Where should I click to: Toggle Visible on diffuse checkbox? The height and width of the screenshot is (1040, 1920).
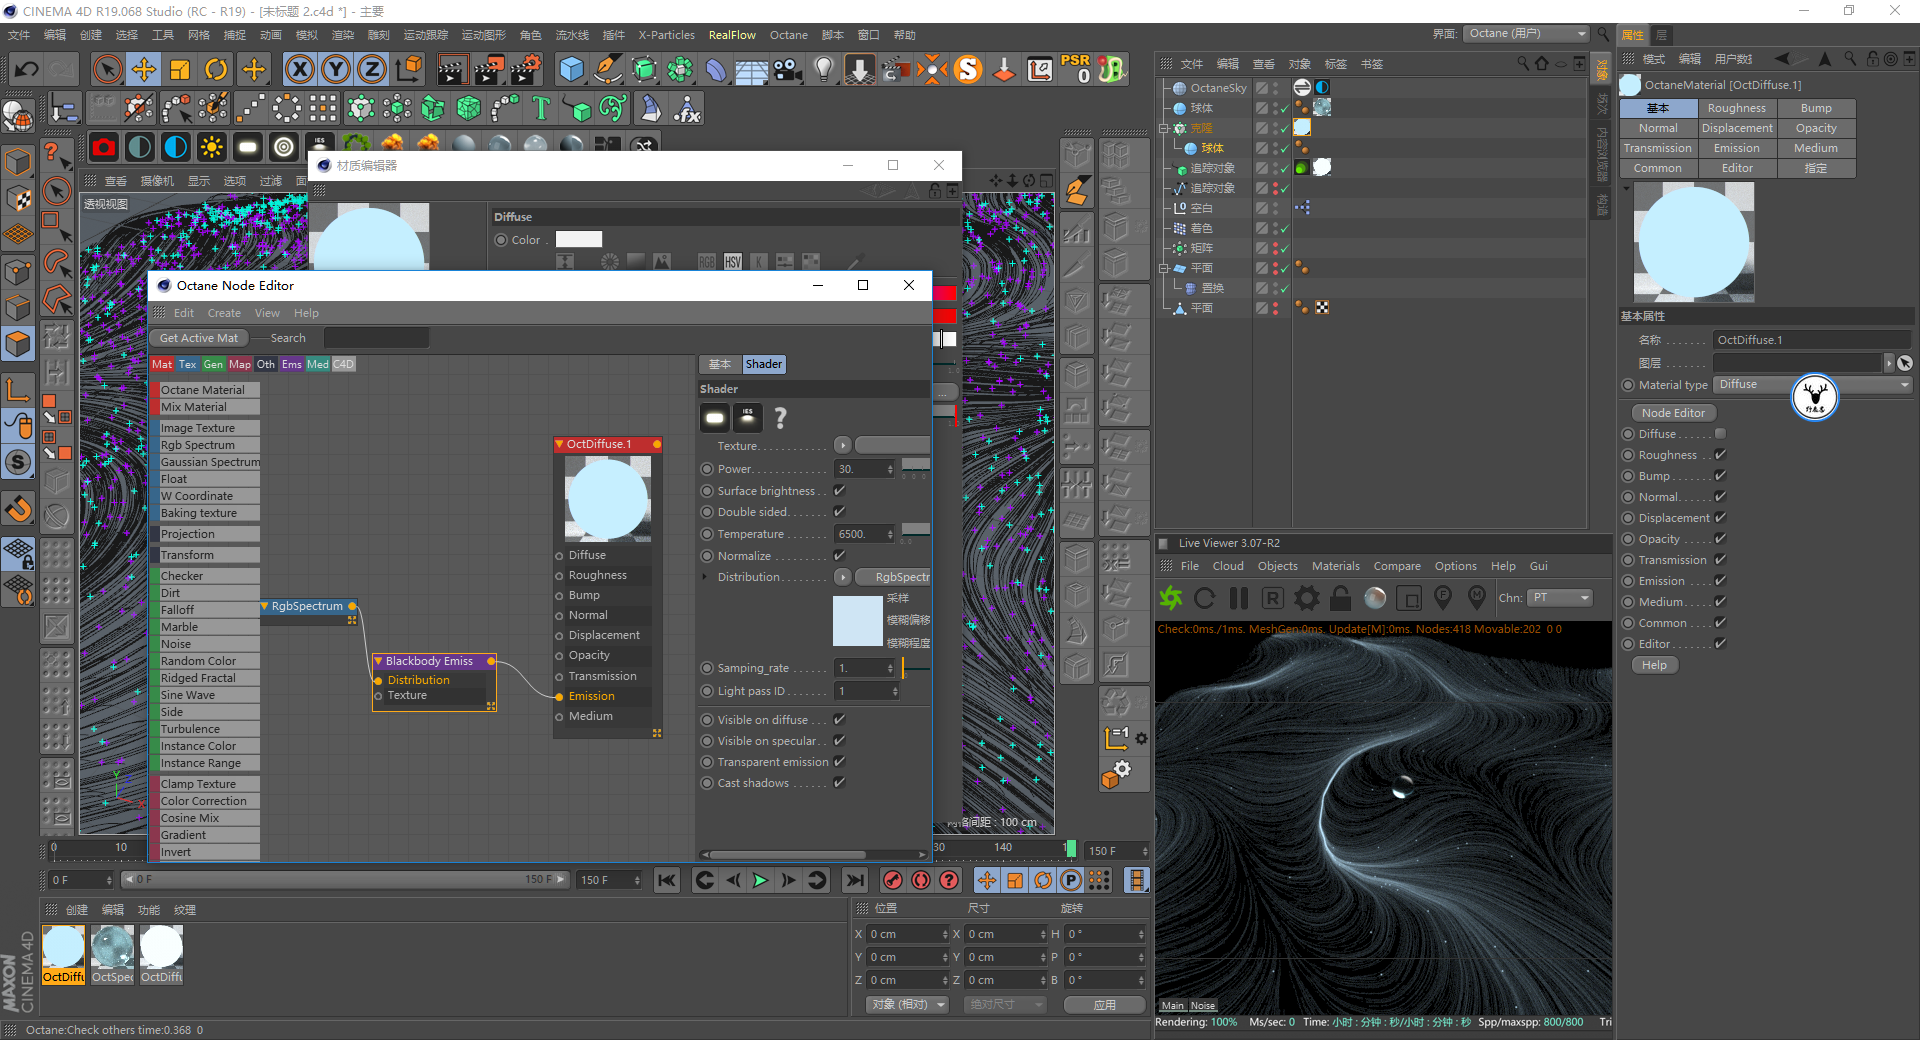(840, 720)
